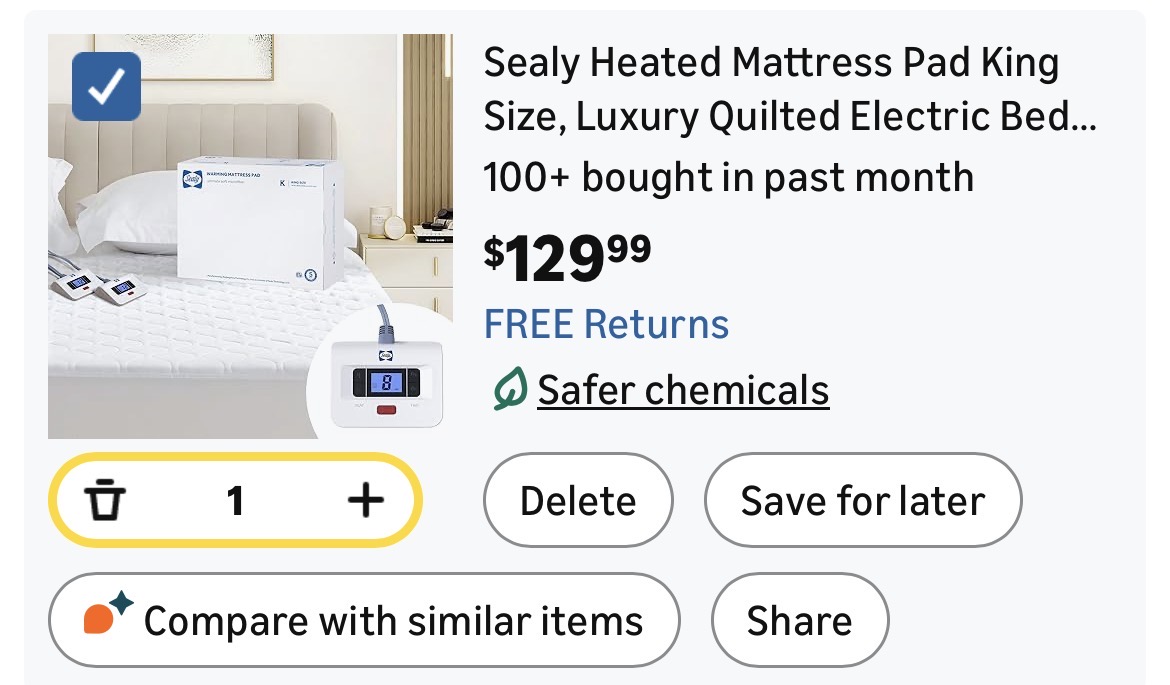The image size is (1170, 685).
Task: Click the trash icon in quantity stepper
Action: point(104,500)
